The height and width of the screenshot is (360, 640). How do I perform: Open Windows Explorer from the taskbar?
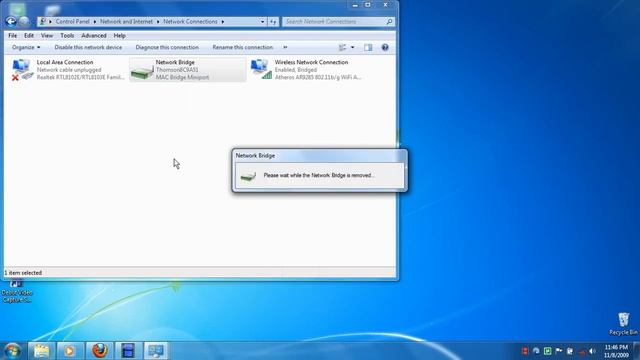tap(41, 351)
